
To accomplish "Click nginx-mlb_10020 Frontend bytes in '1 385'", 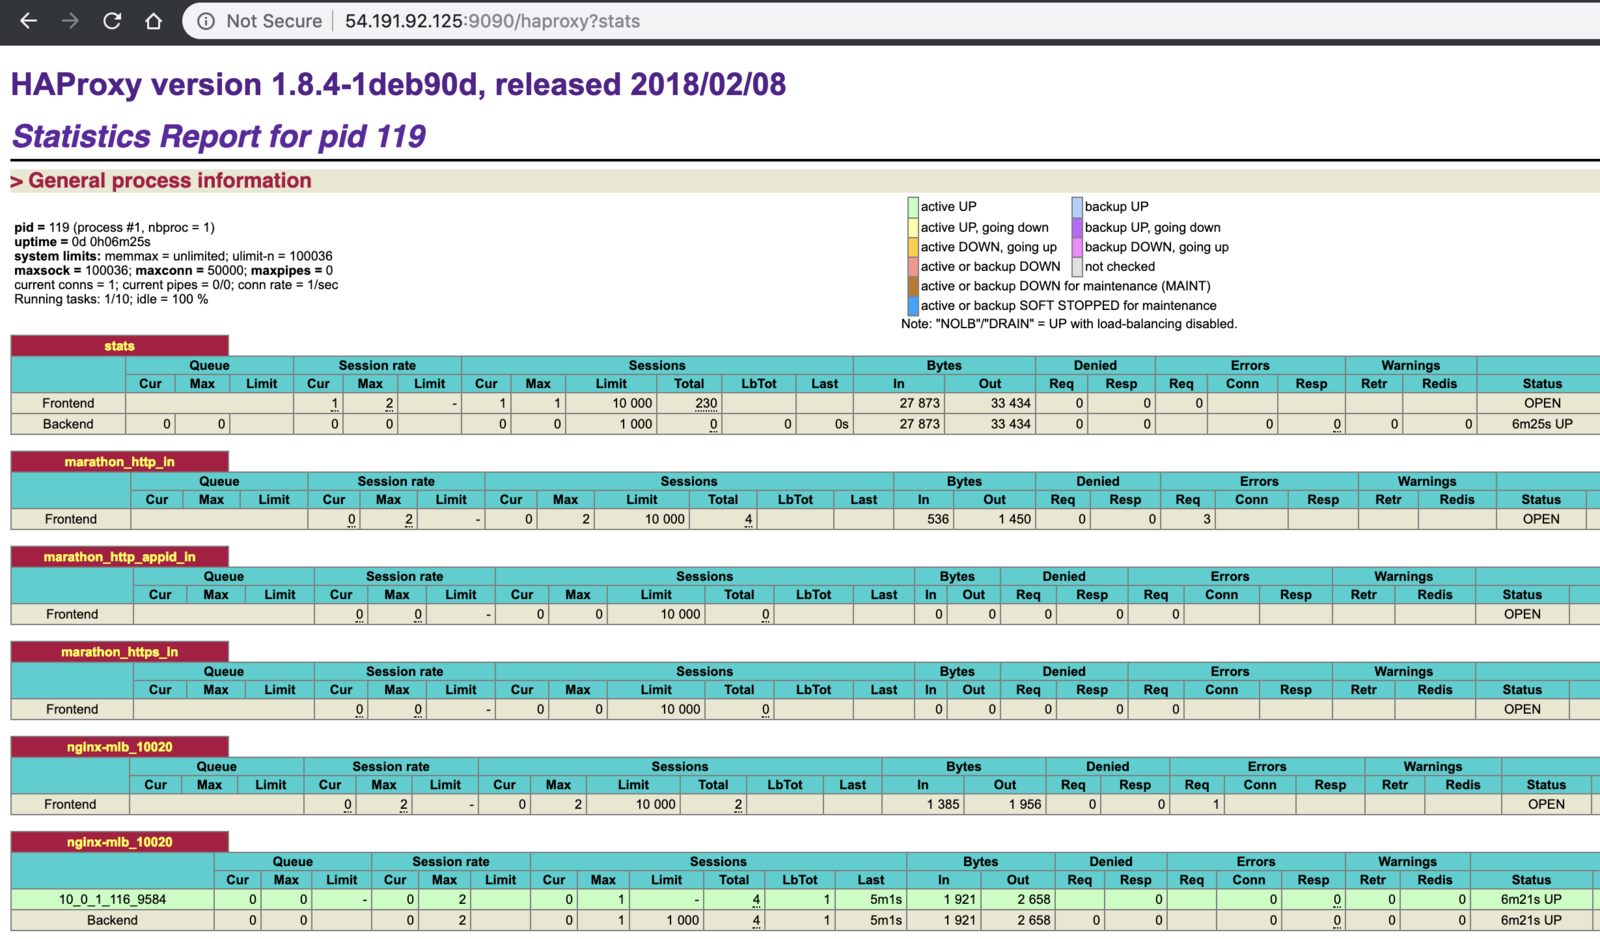I will [x=943, y=804].
